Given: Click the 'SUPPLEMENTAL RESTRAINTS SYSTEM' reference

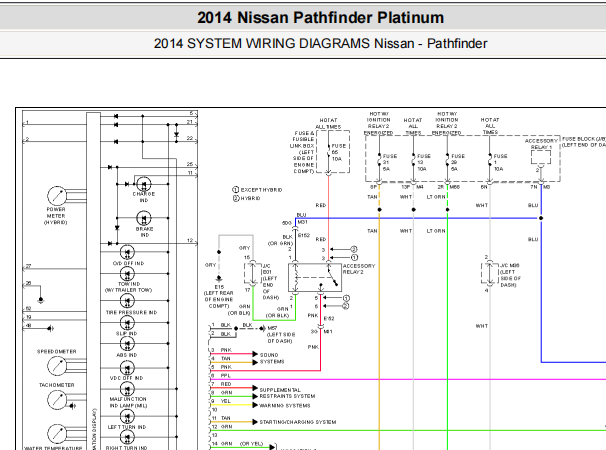Looking at the screenshot, I should pyautogui.click(x=287, y=393).
